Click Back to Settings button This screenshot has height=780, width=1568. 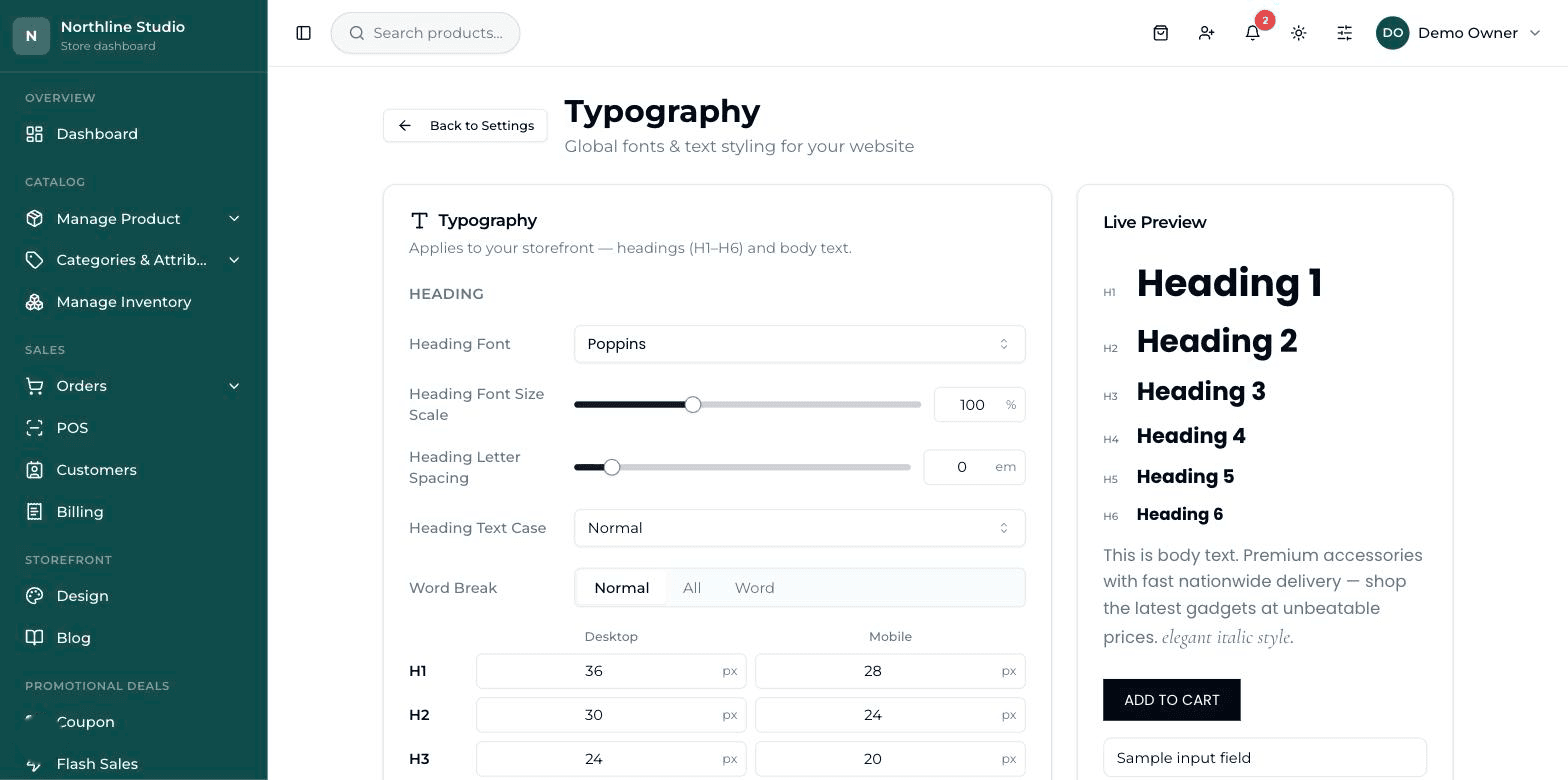pyautogui.click(x=465, y=126)
